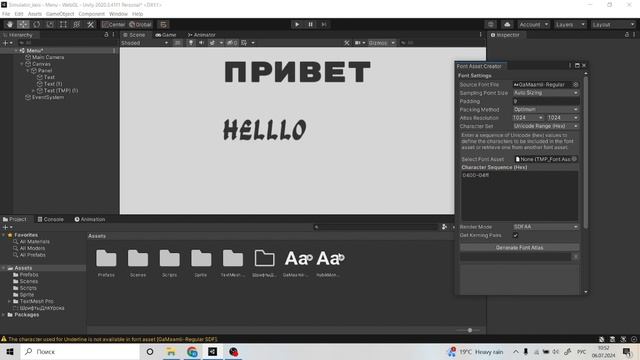Open the Cloud services icon
Viewport: 640px width, 360px height.
(x=507, y=24)
